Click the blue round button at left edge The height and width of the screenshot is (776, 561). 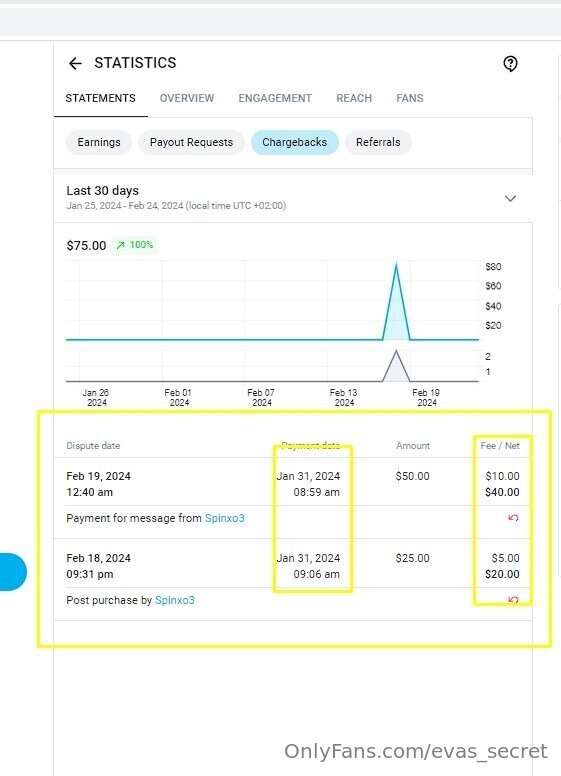click(x=13, y=572)
